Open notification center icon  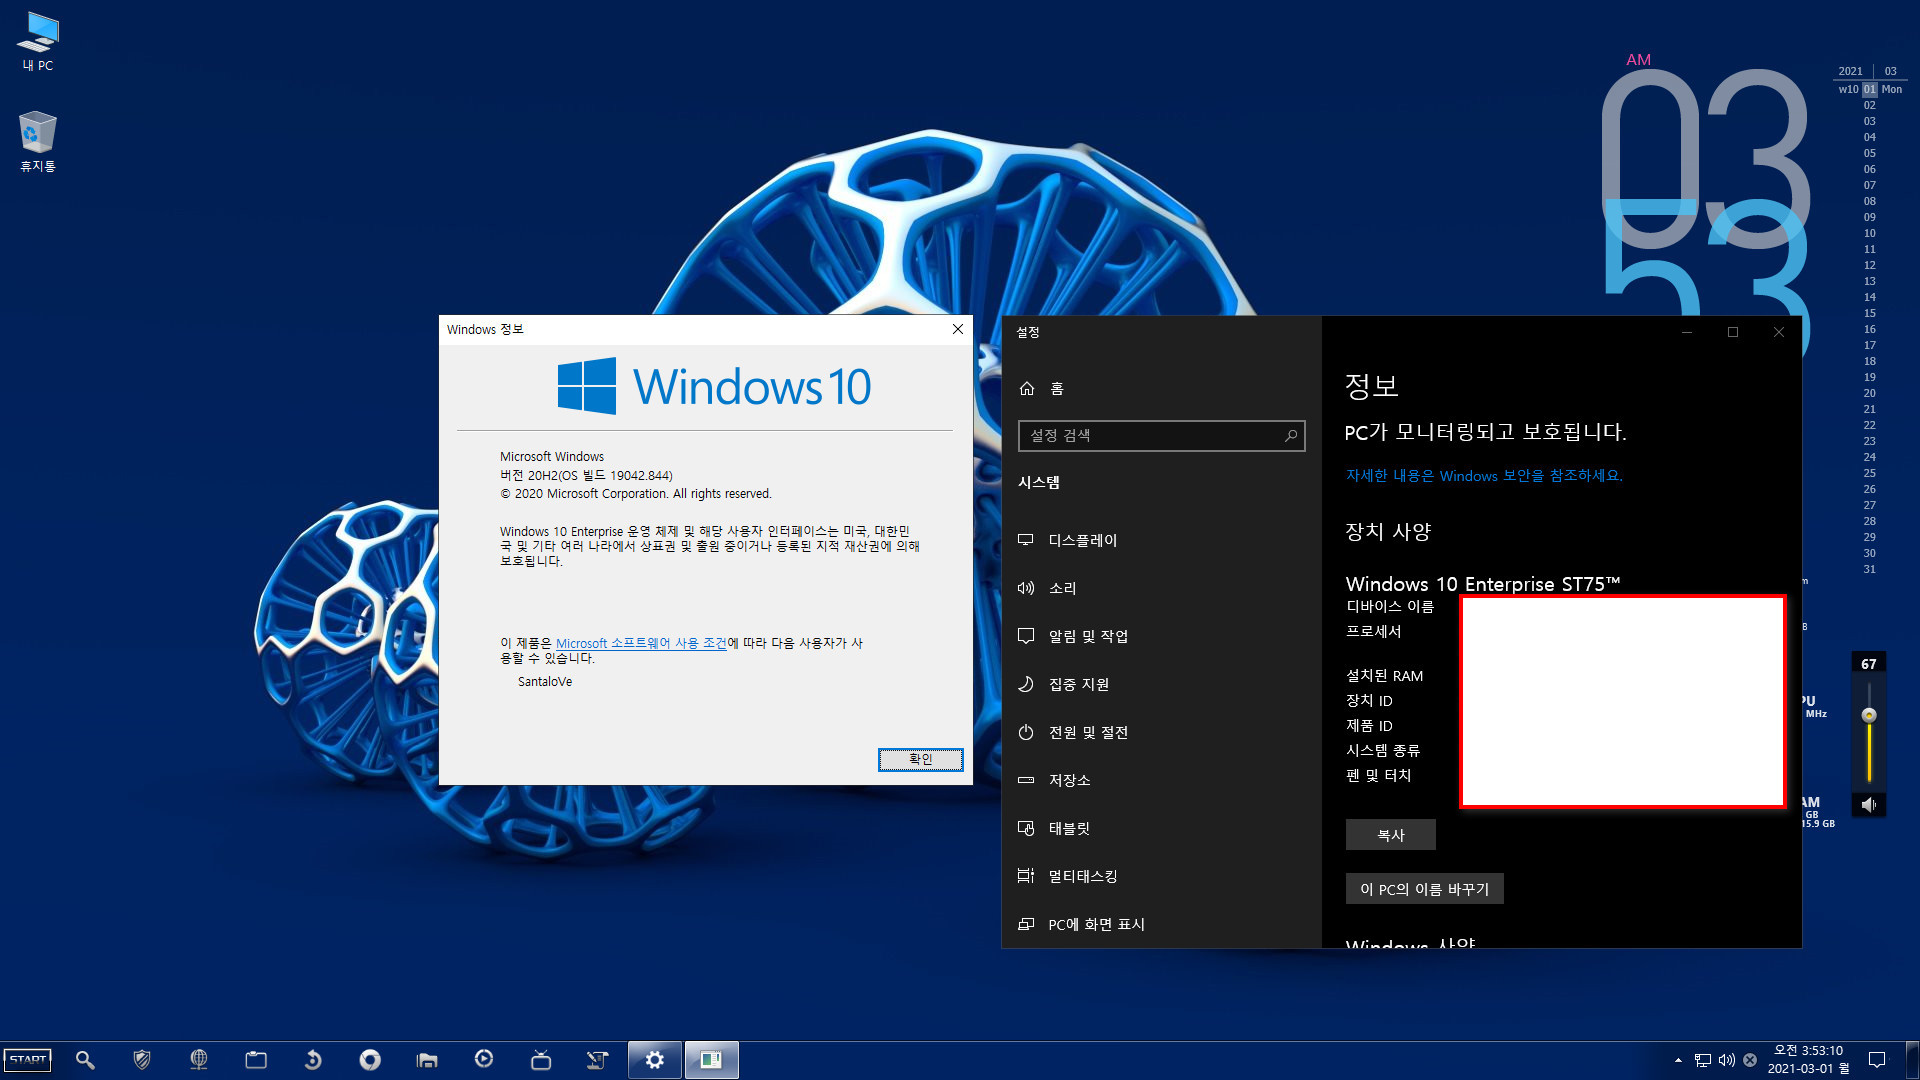tap(1877, 1060)
